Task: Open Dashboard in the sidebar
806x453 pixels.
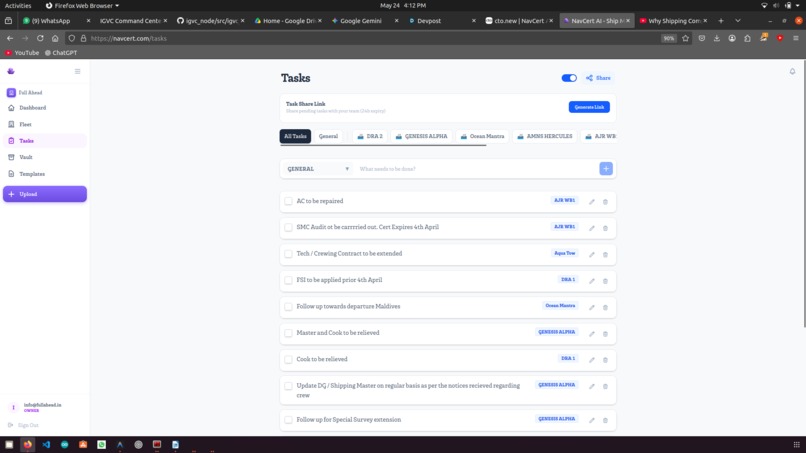Action: pos(45,108)
